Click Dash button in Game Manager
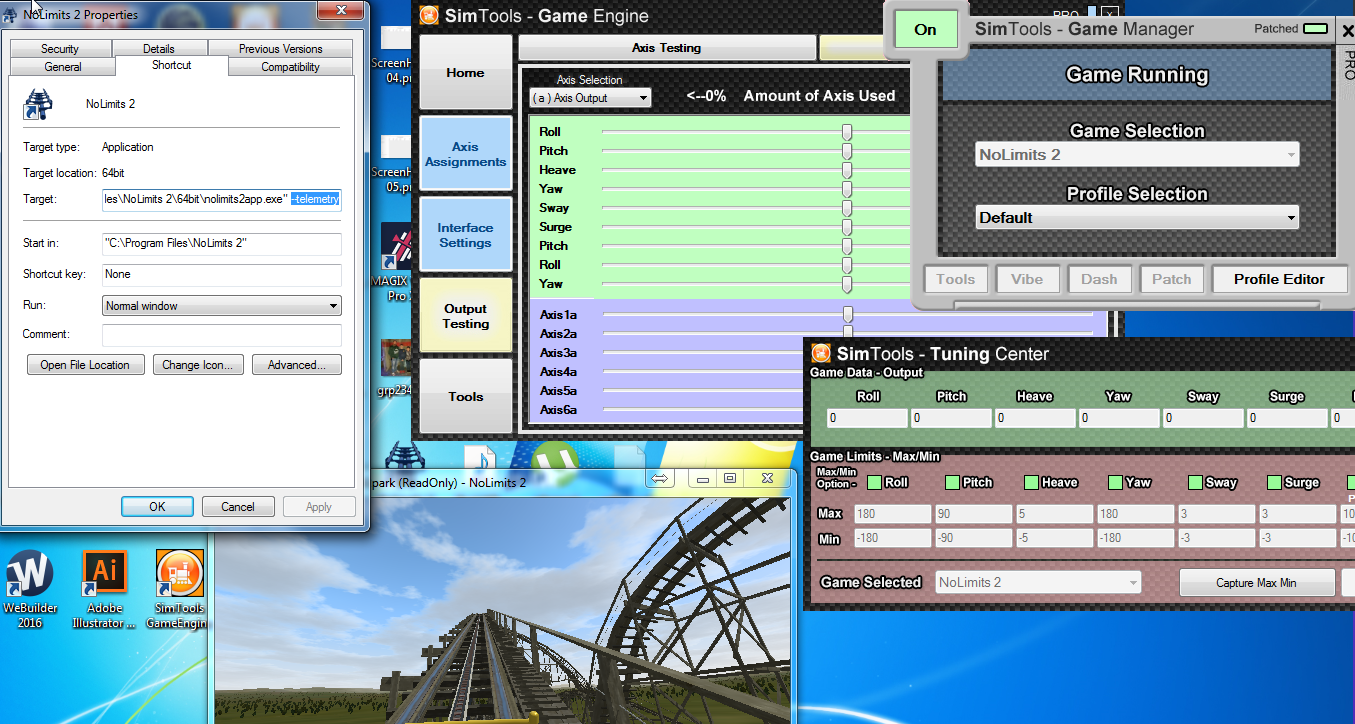This screenshot has width=1355, height=724. click(1099, 279)
